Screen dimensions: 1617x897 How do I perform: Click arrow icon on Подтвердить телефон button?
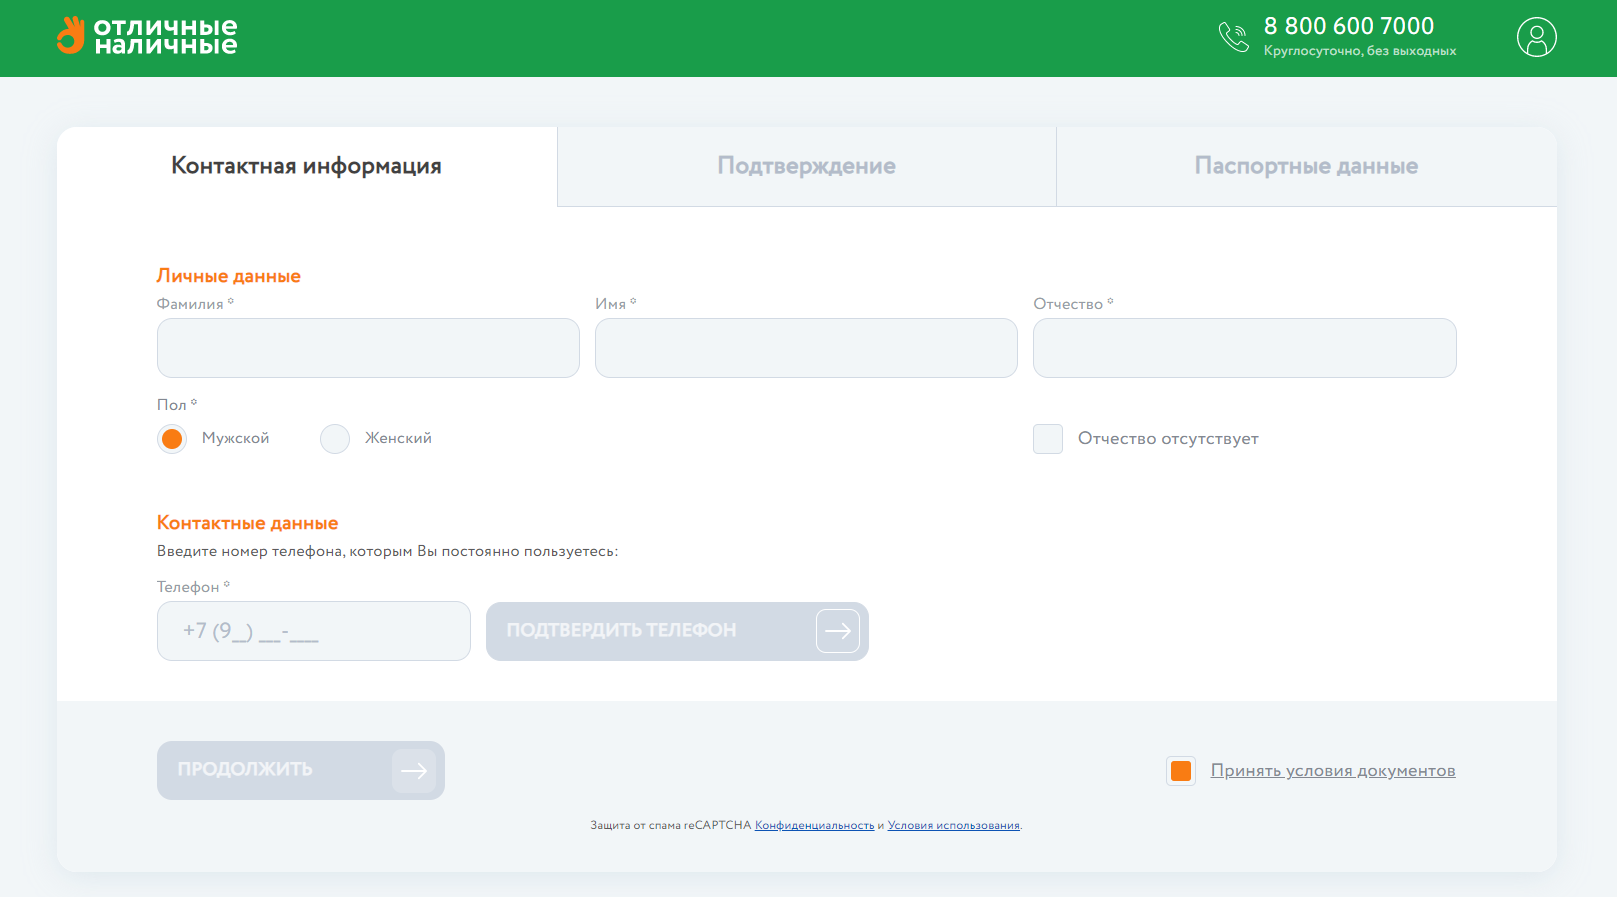click(838, 631)
